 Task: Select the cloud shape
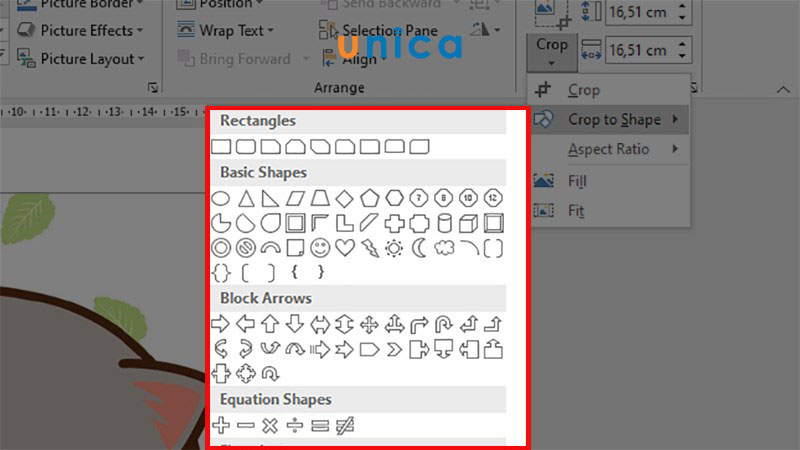tap(444, 248)
